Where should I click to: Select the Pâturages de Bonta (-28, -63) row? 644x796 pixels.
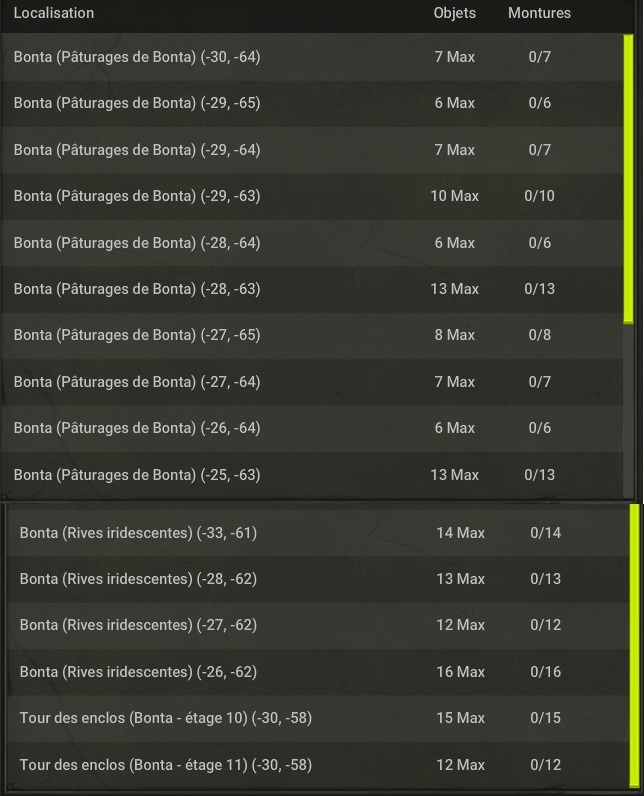312,289
